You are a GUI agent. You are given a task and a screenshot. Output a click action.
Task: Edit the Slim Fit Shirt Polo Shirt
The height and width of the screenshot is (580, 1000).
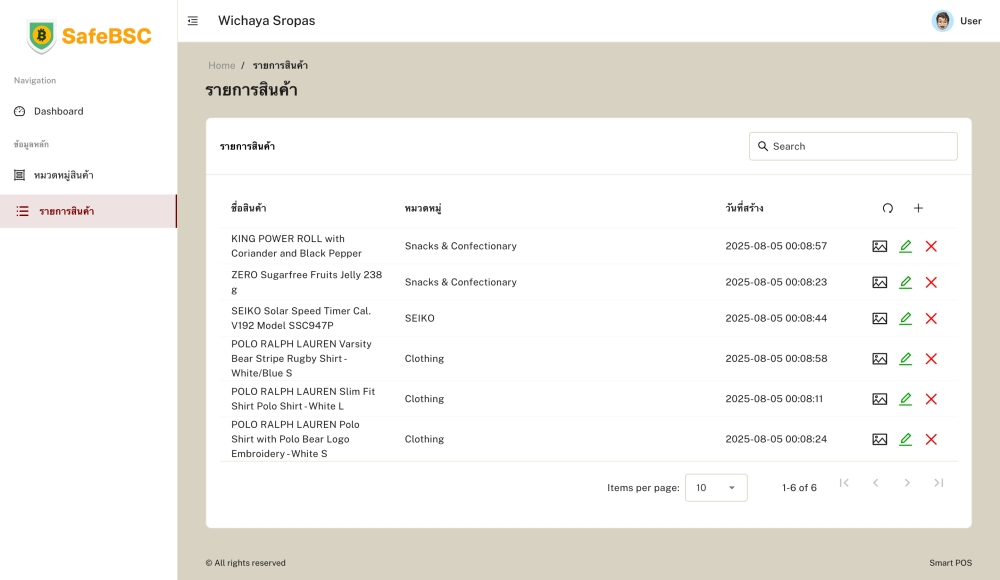tap(906, 399)
